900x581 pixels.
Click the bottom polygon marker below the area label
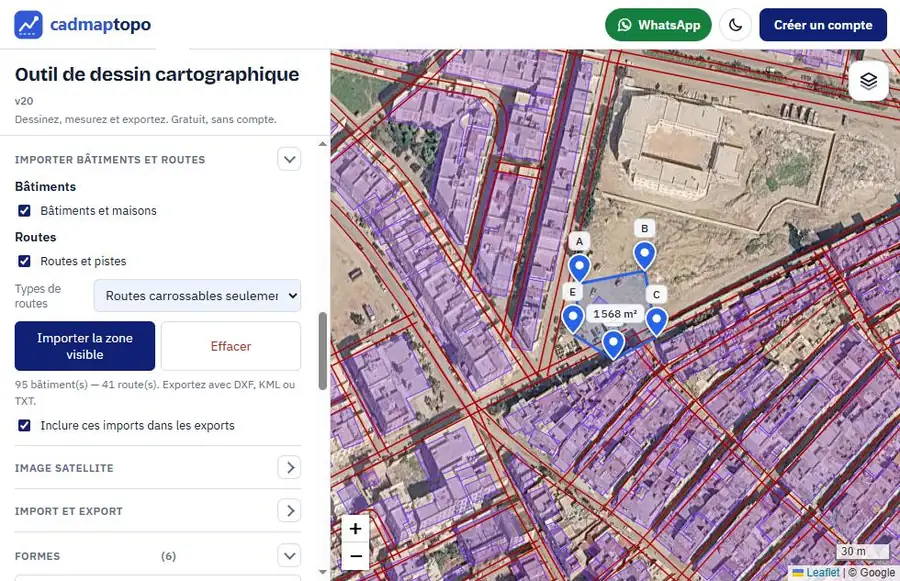click(613, 344)
